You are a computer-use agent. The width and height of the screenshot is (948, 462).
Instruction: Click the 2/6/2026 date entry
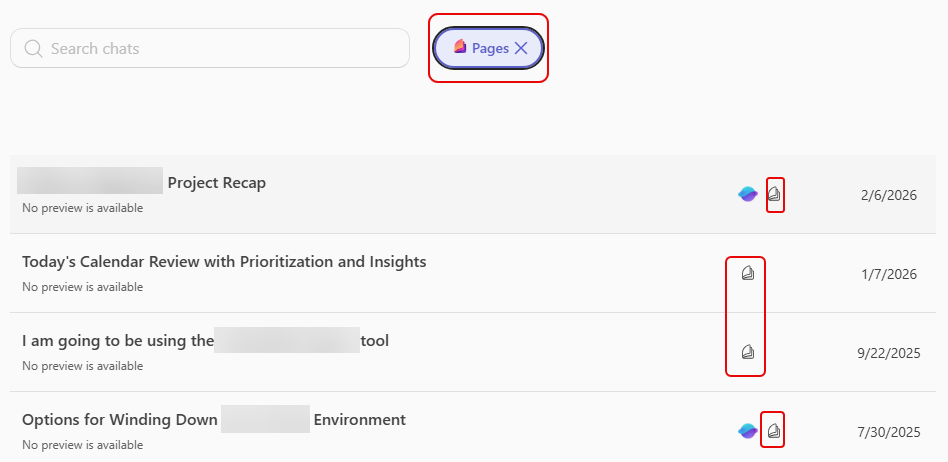889,196
